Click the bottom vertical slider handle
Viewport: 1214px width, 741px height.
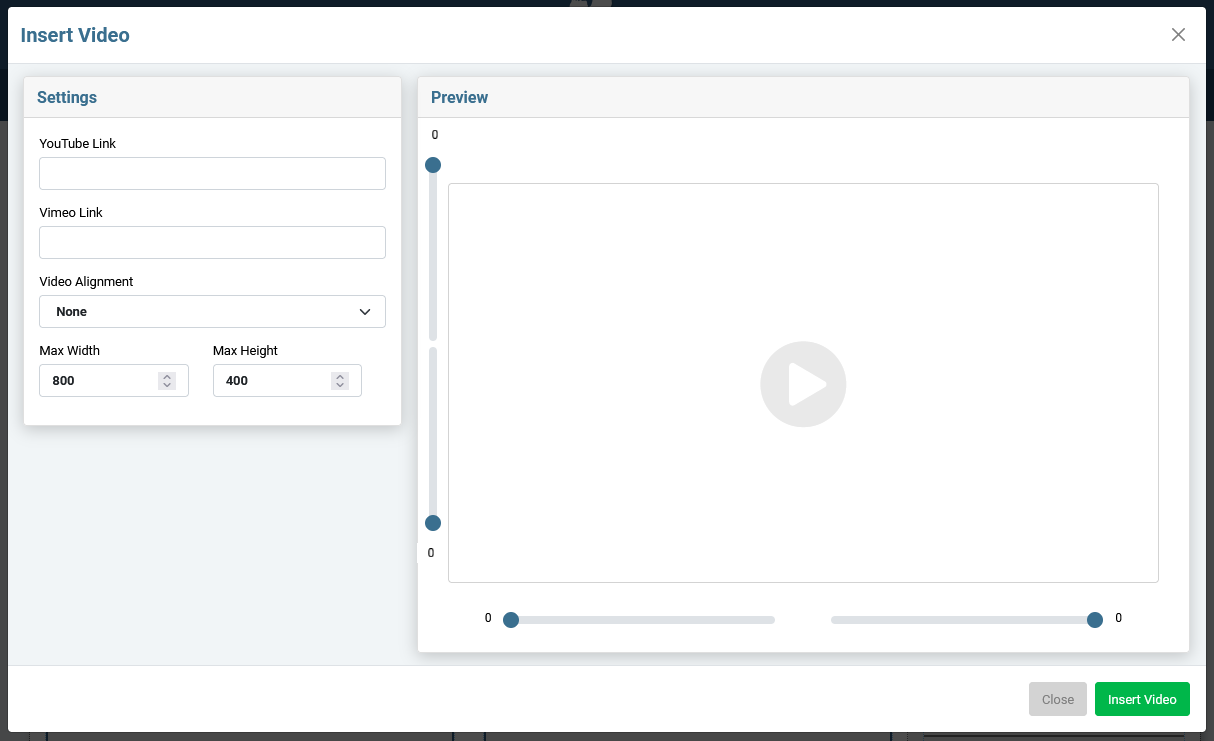pos(433,523)
